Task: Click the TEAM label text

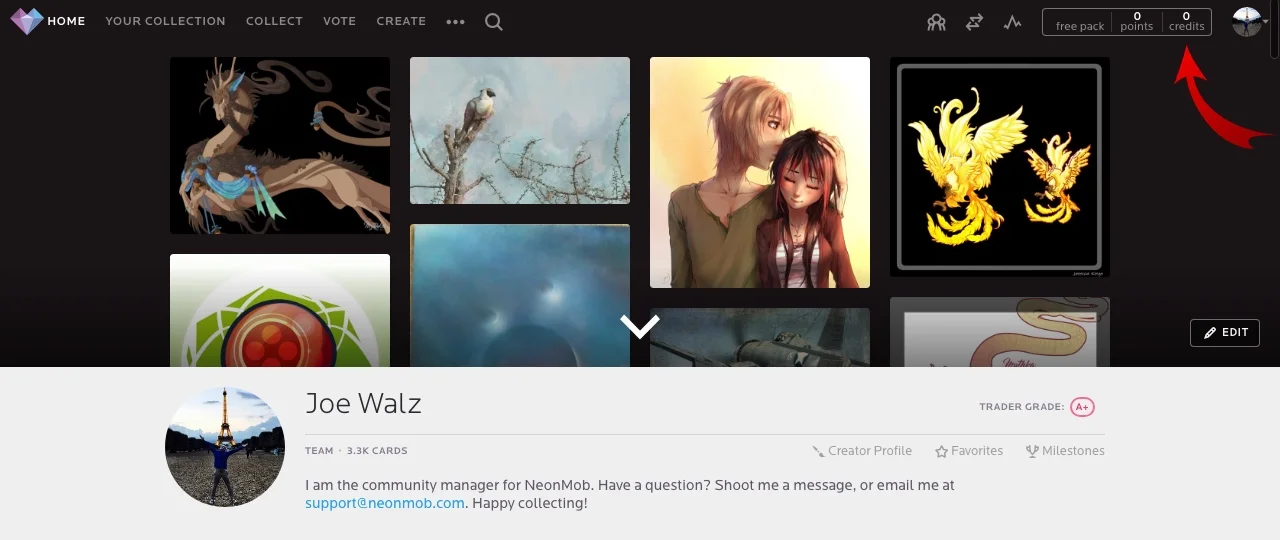Action: [319, 451]
